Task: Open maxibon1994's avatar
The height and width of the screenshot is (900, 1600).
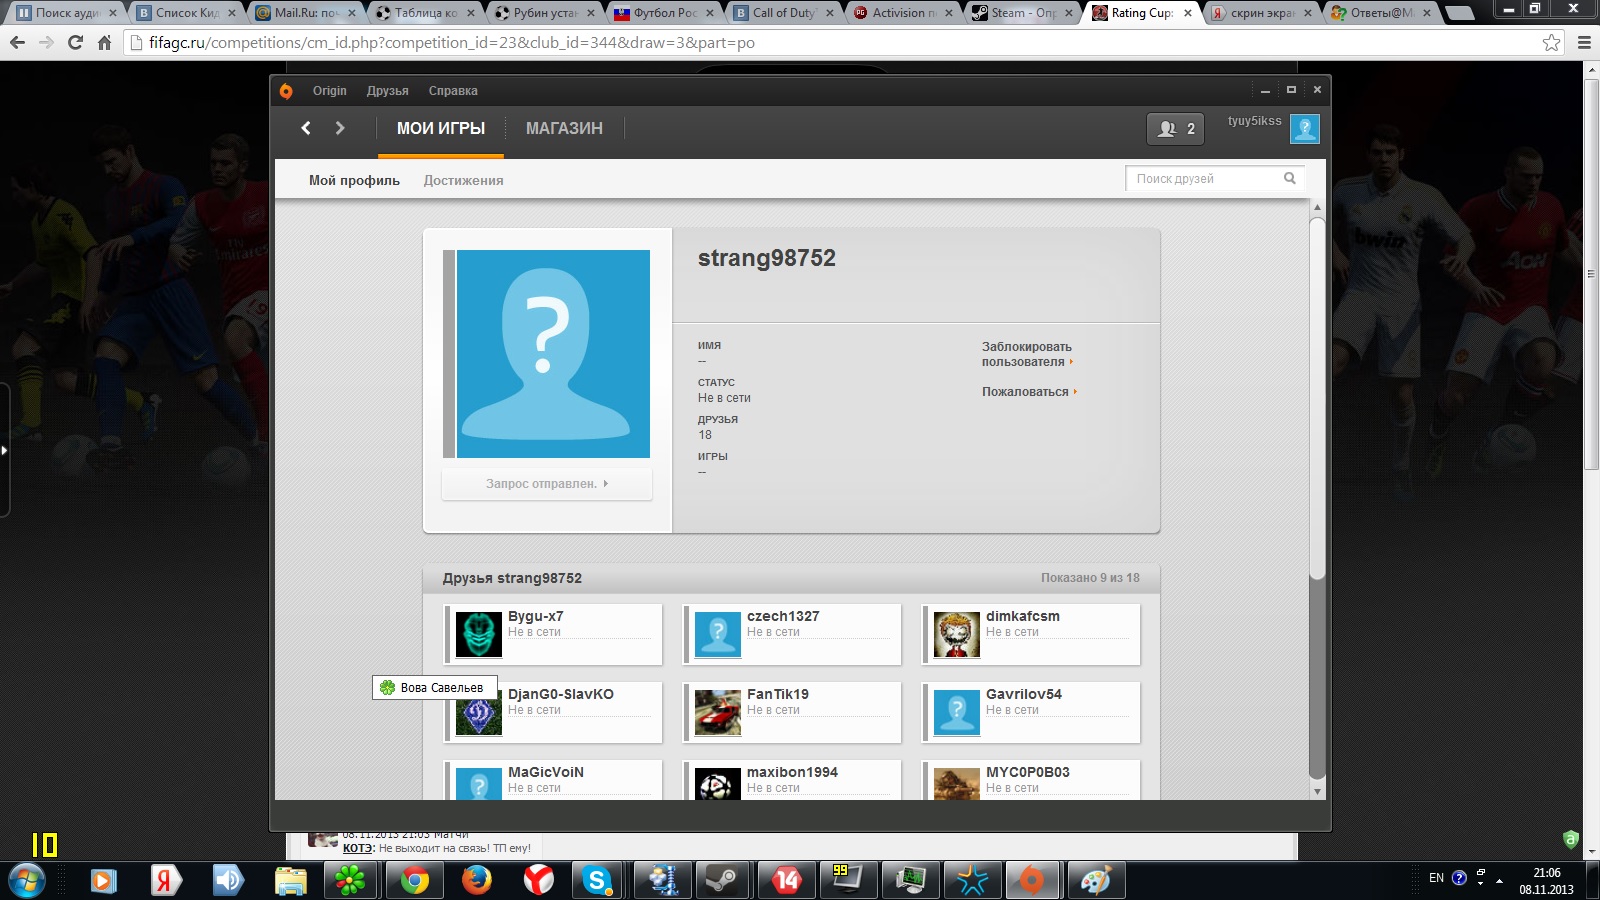Action: click(x=718, y=784)
